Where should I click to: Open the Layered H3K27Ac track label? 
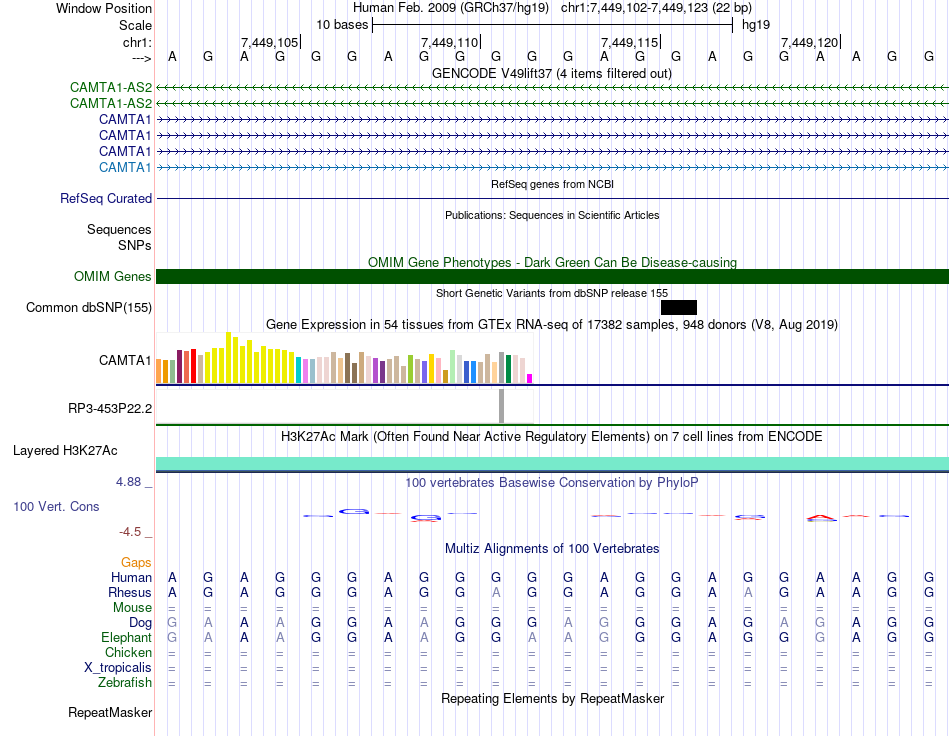65,451
